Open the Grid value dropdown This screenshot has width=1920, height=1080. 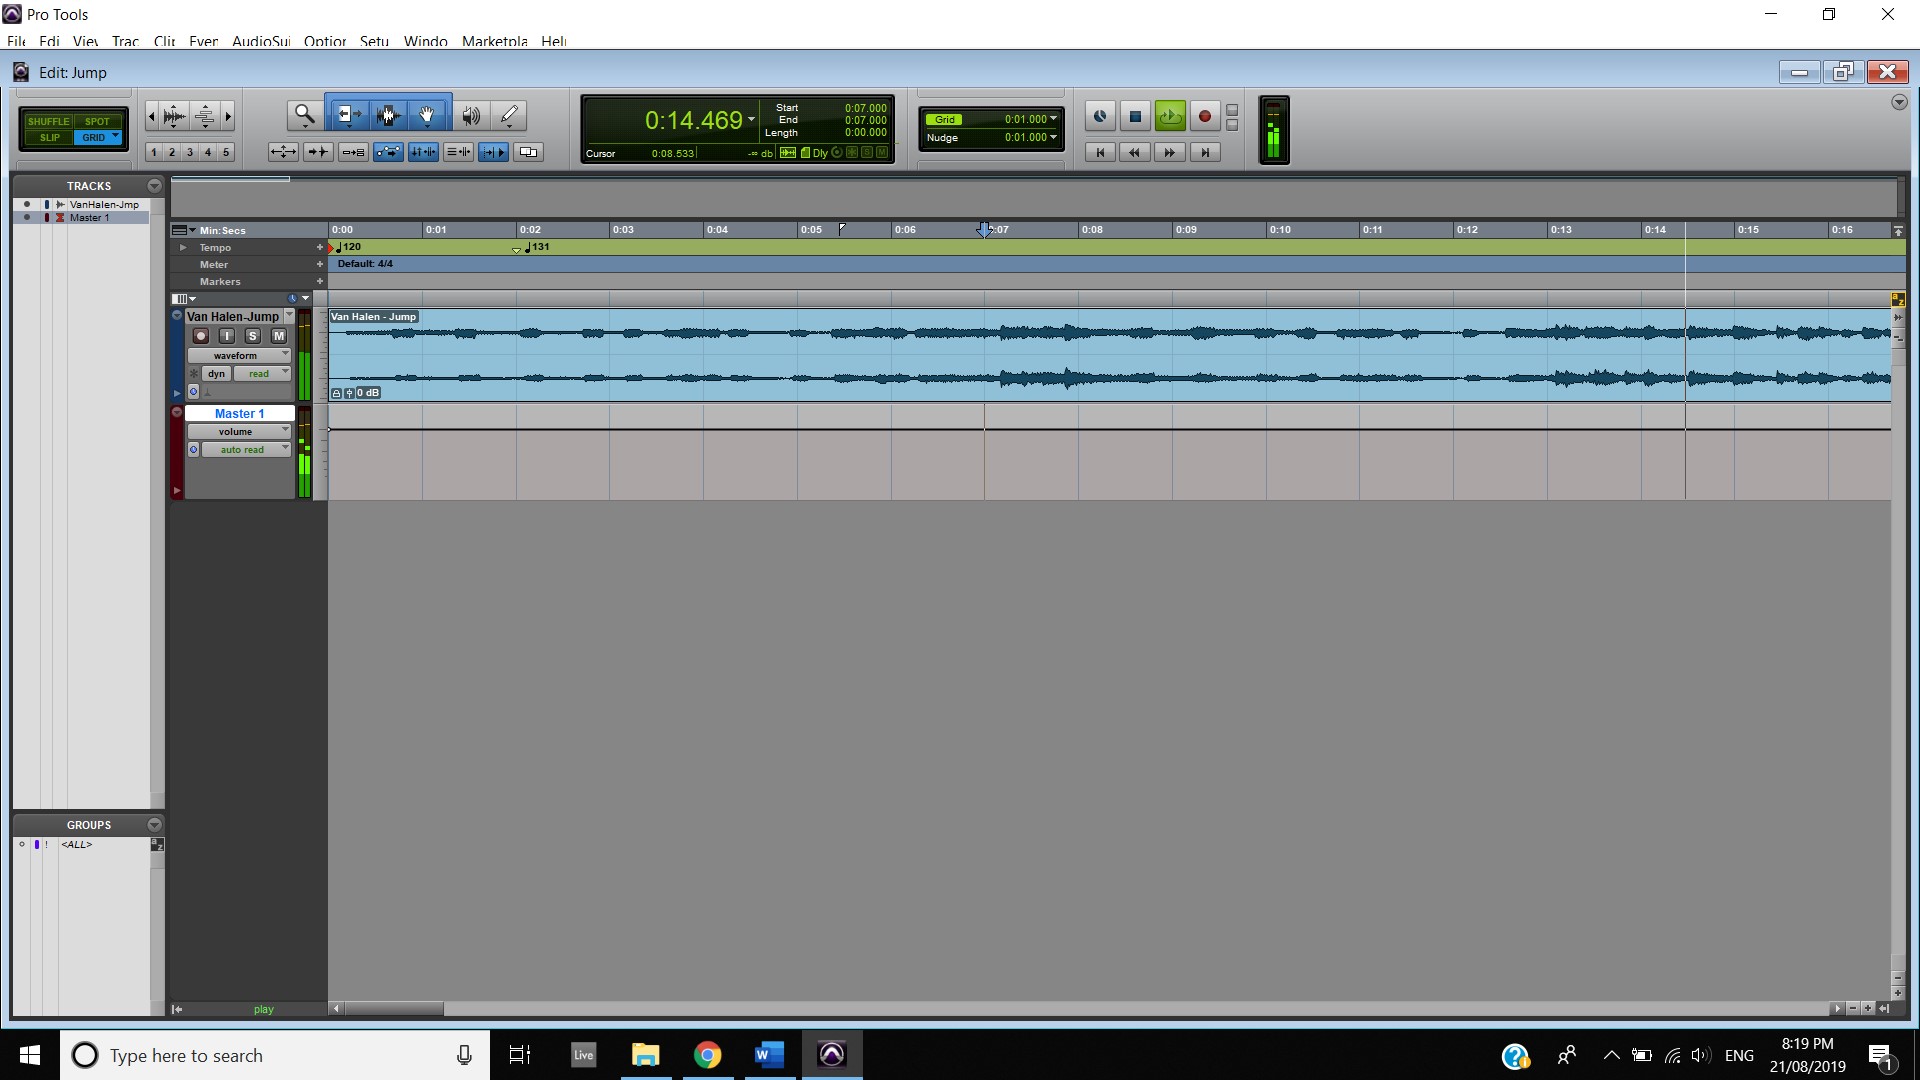pos(1053,119)
